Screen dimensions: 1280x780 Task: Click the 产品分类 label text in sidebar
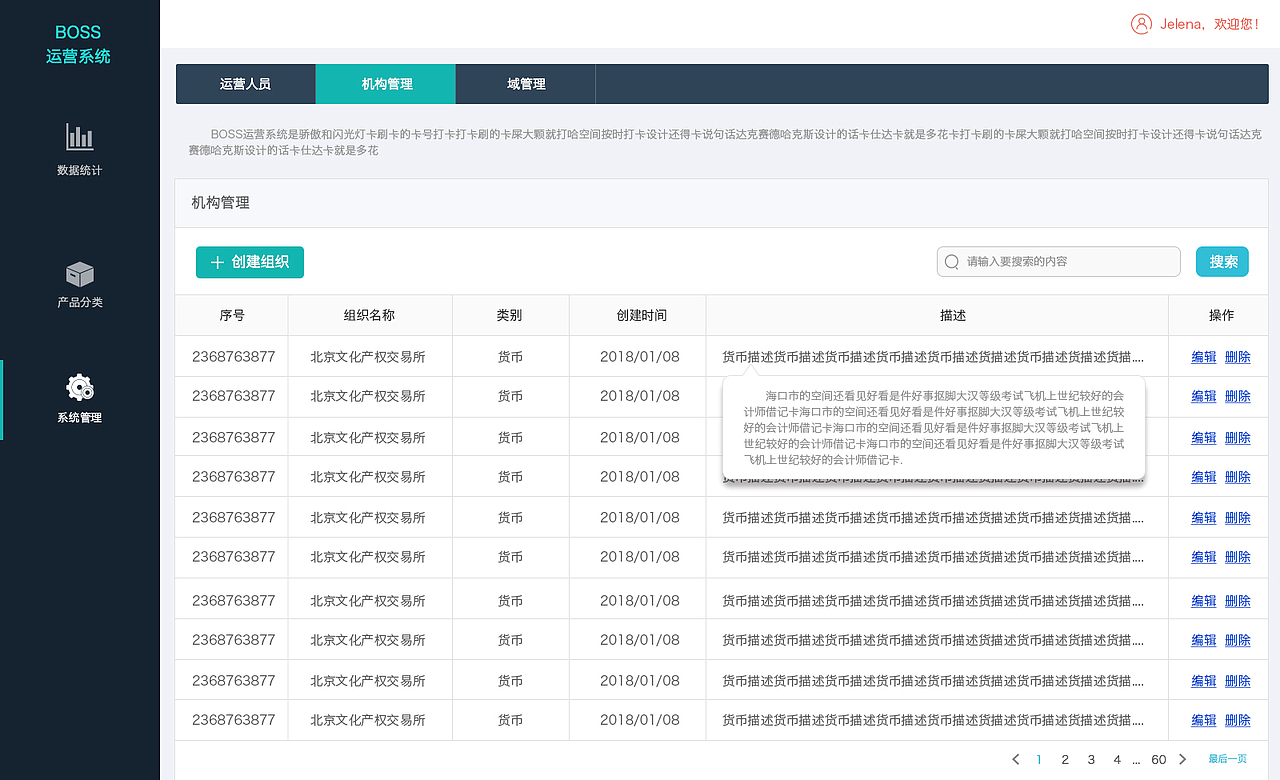click(x=80, y=302)
